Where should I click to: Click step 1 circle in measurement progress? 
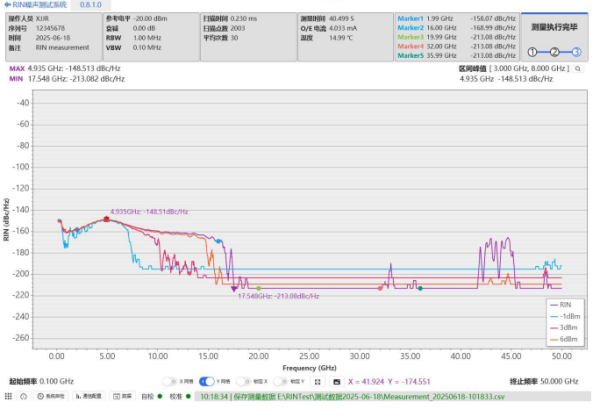533,51
